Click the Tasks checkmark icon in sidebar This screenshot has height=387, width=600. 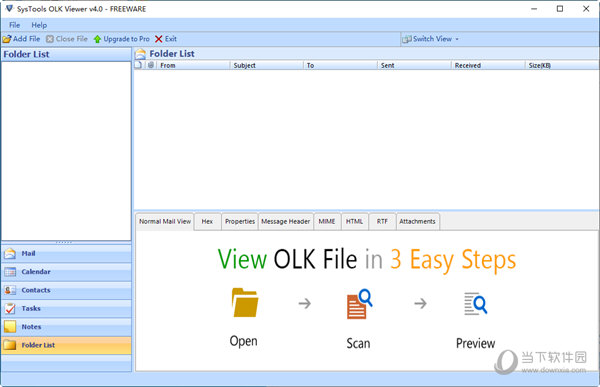pos(10,309)
